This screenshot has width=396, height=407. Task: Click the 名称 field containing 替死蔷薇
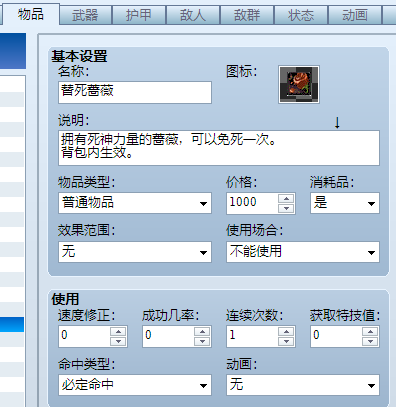tap(135, 92)
